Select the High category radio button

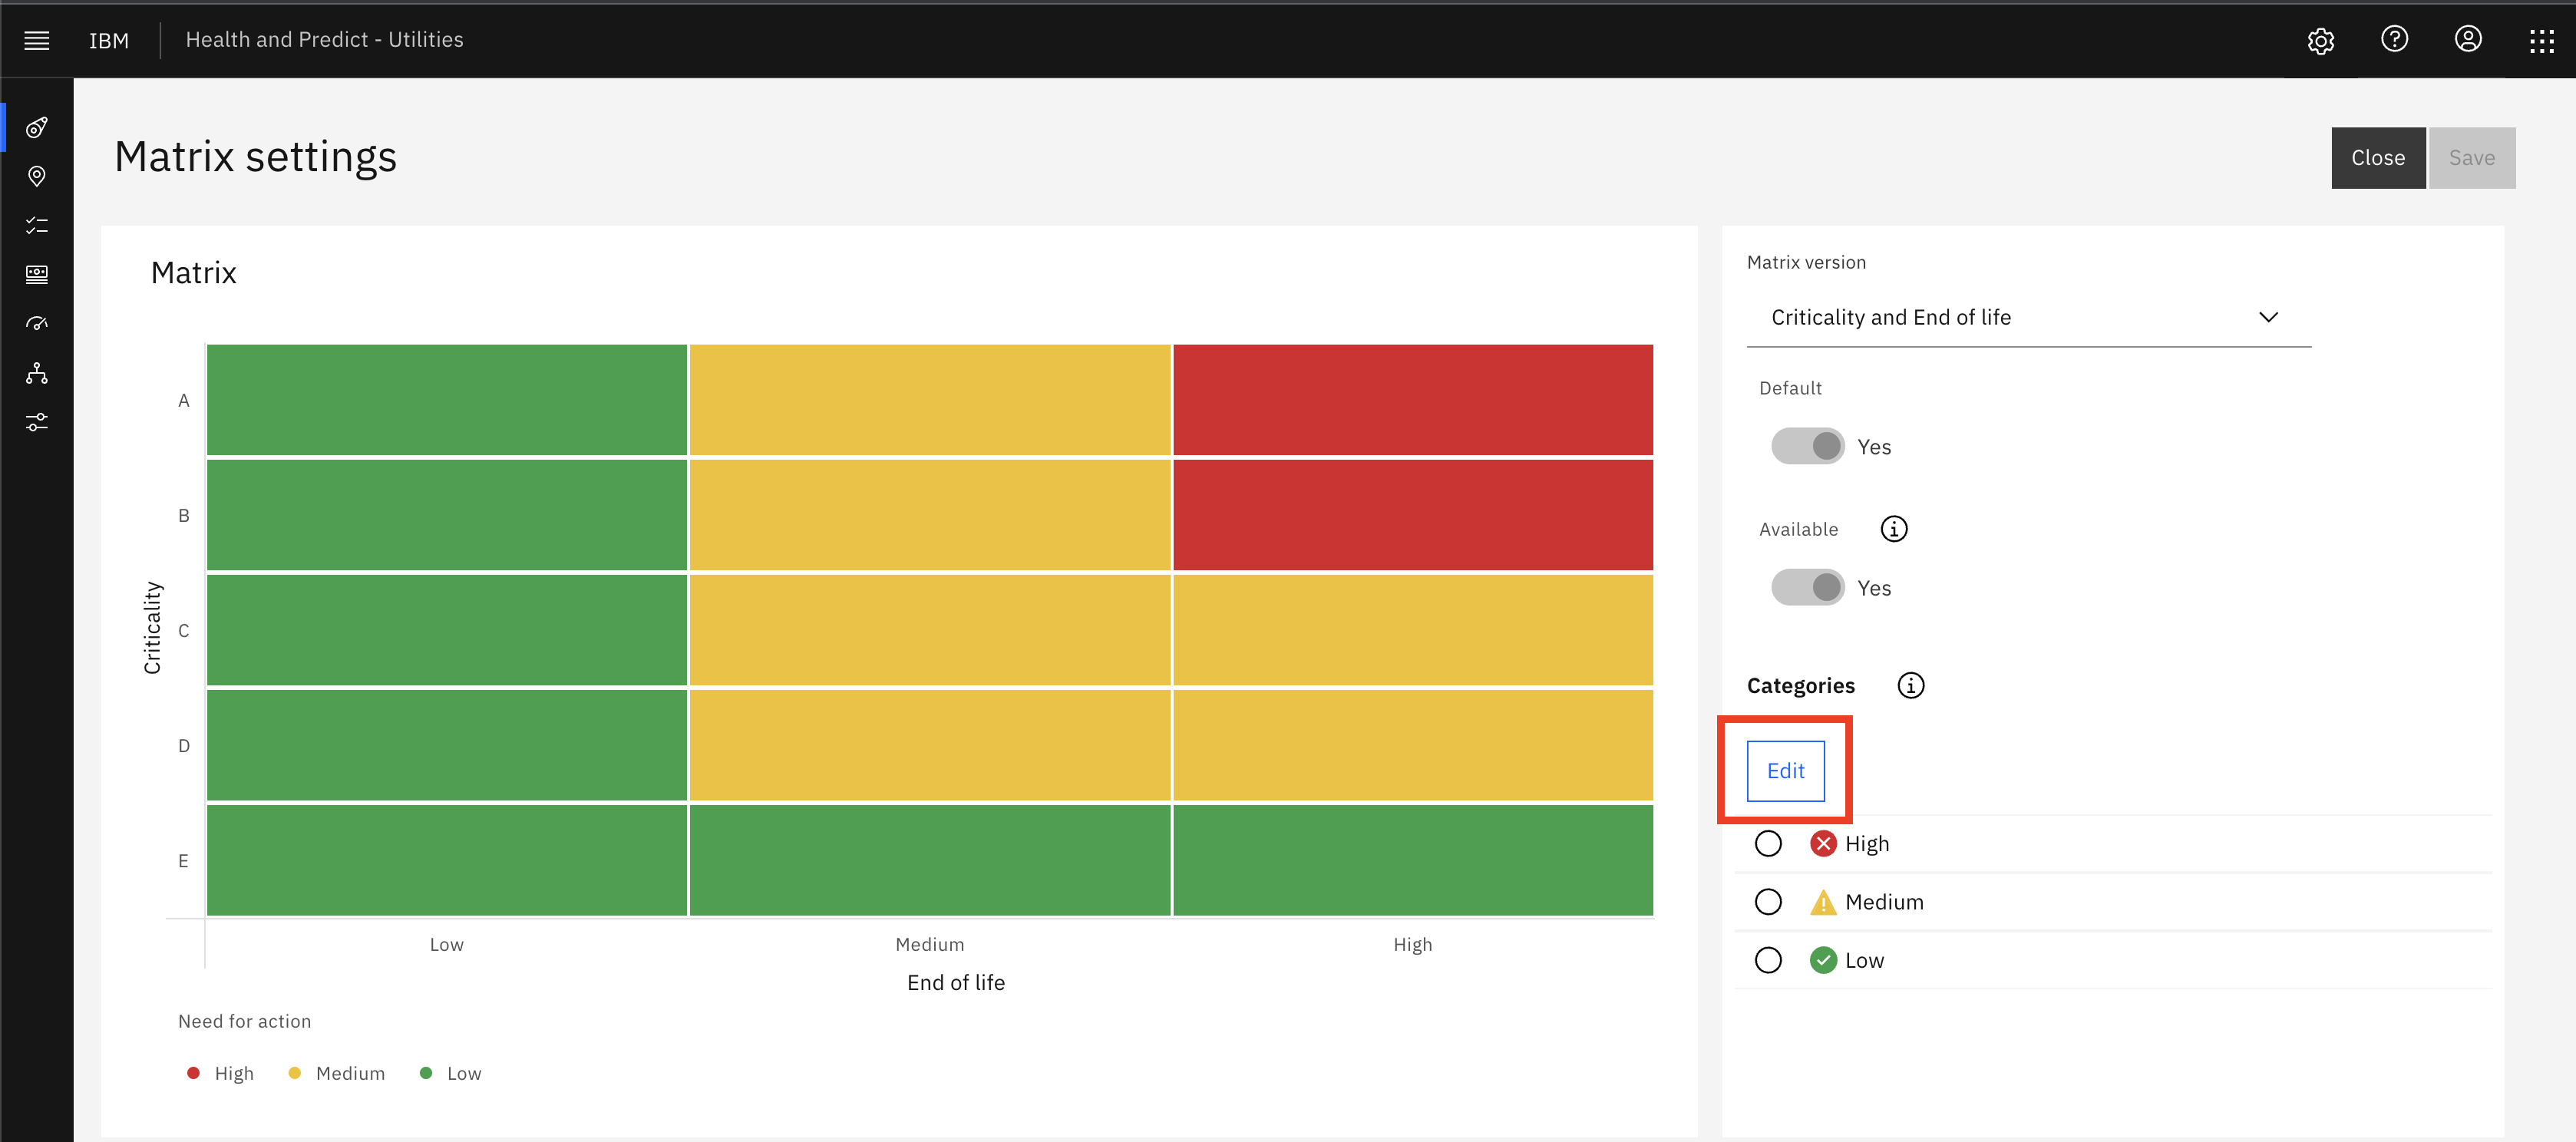pyautogui.click(x=1767, y=844)
